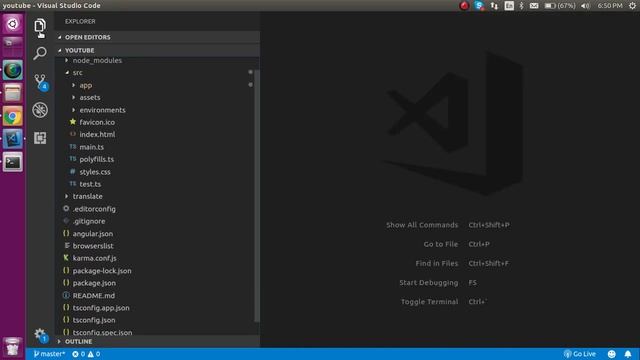Open problems panel via errors and warnings counter
The height and width of the screenshot is (360, 640).
(86, 354)
